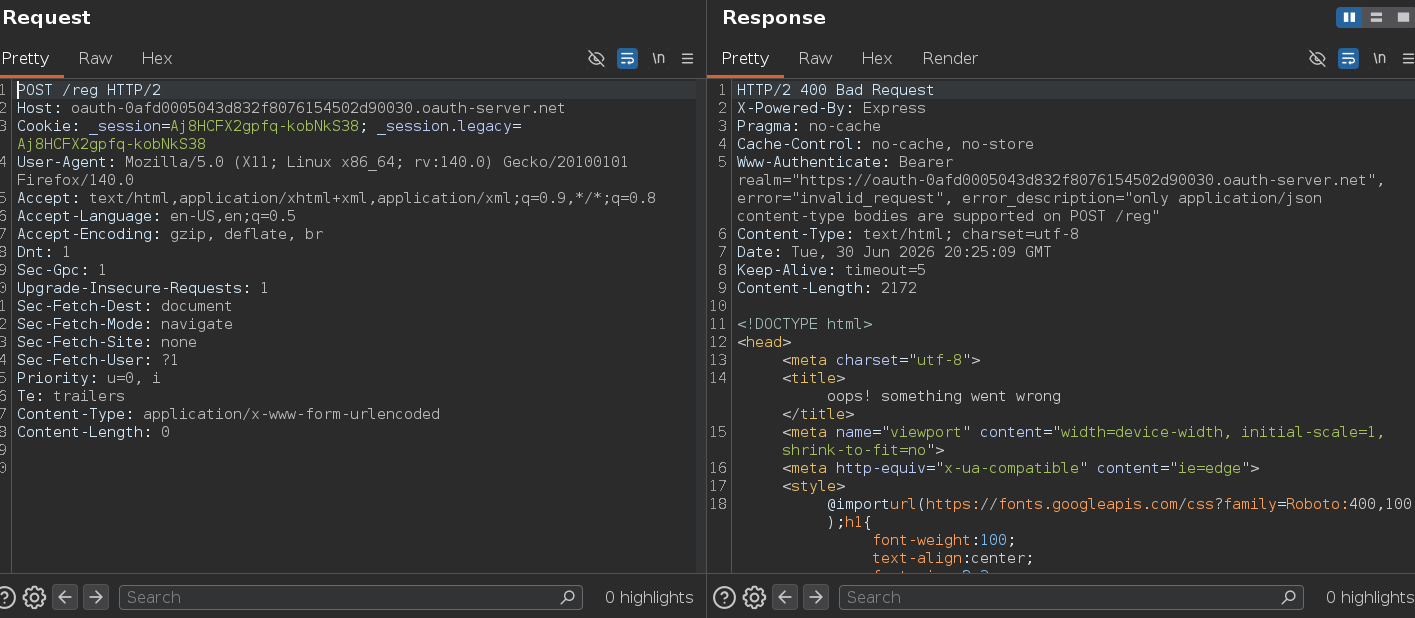Click Cache-Control response header
1415x618 pixels.
[x=885, y=144]
